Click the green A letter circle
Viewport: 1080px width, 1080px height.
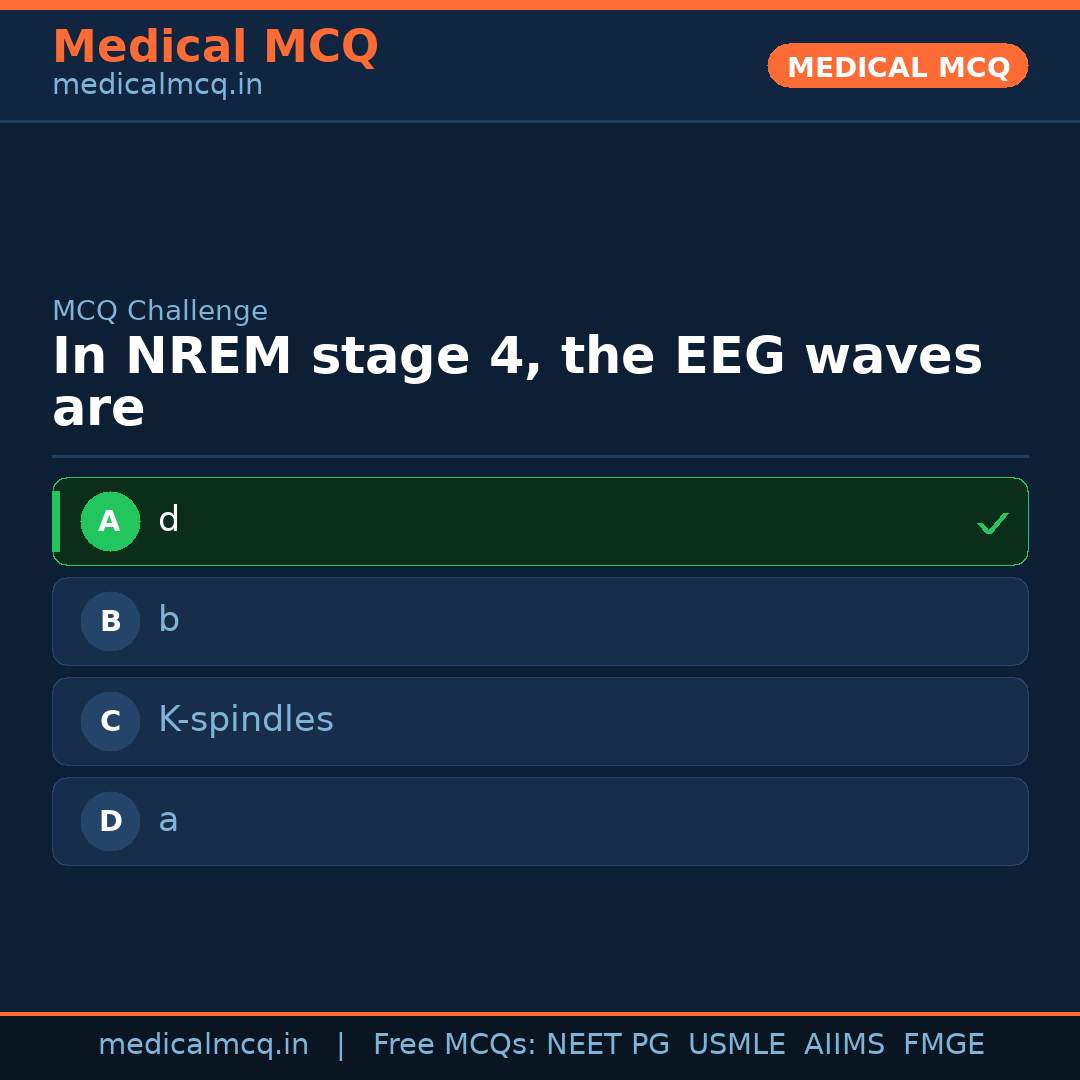110,521
